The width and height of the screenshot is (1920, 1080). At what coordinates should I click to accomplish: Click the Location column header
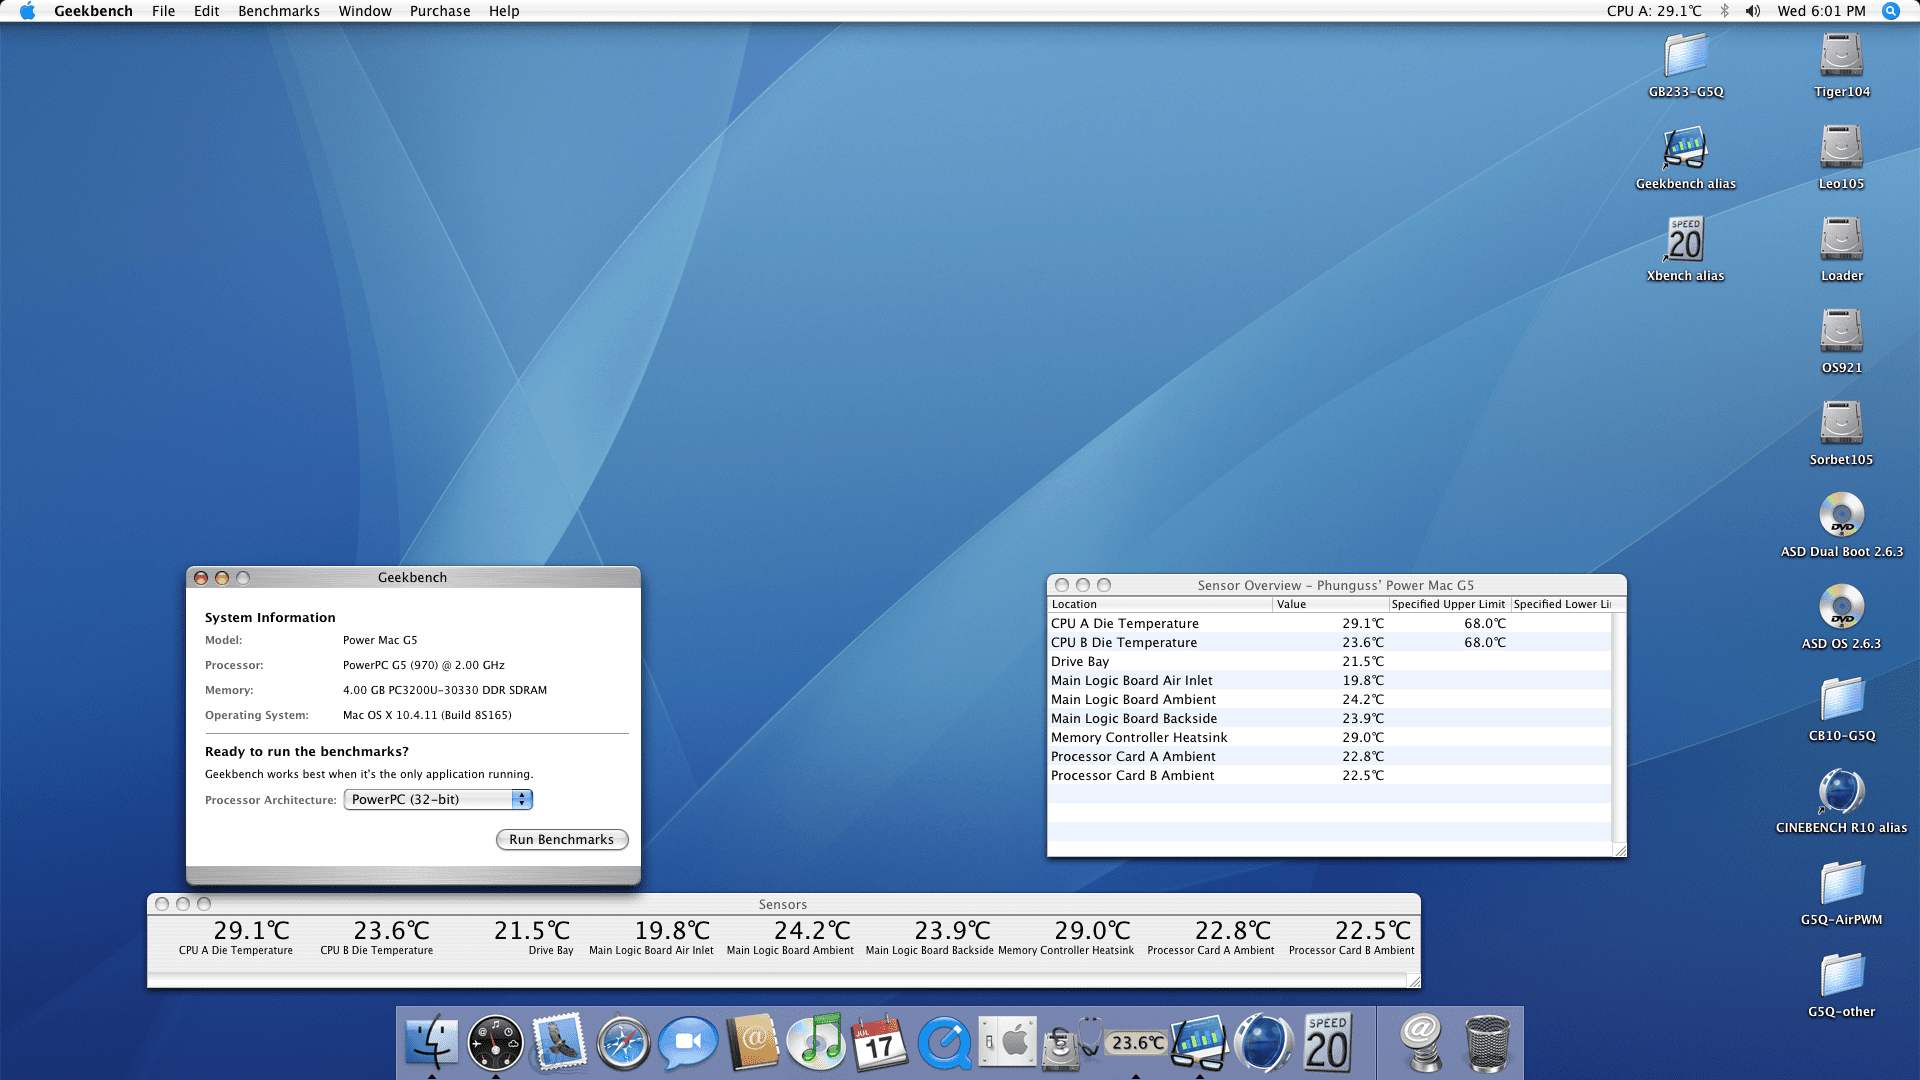pyautogui.click(x=1159, y=604)
